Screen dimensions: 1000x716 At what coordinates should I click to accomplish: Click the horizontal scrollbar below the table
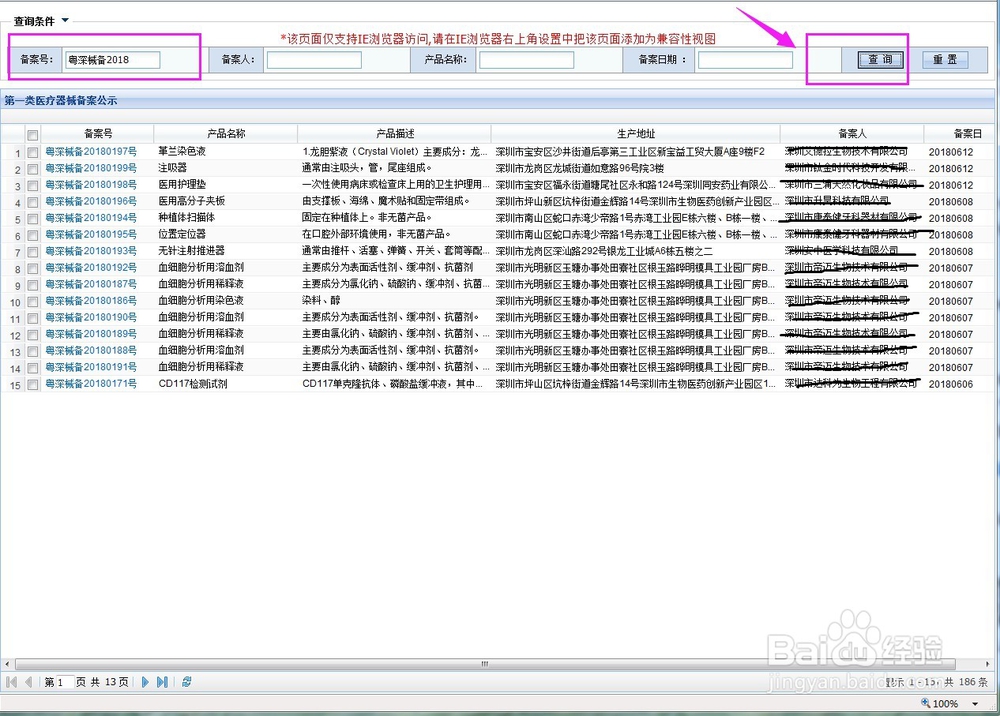click(x=484, y=663)
